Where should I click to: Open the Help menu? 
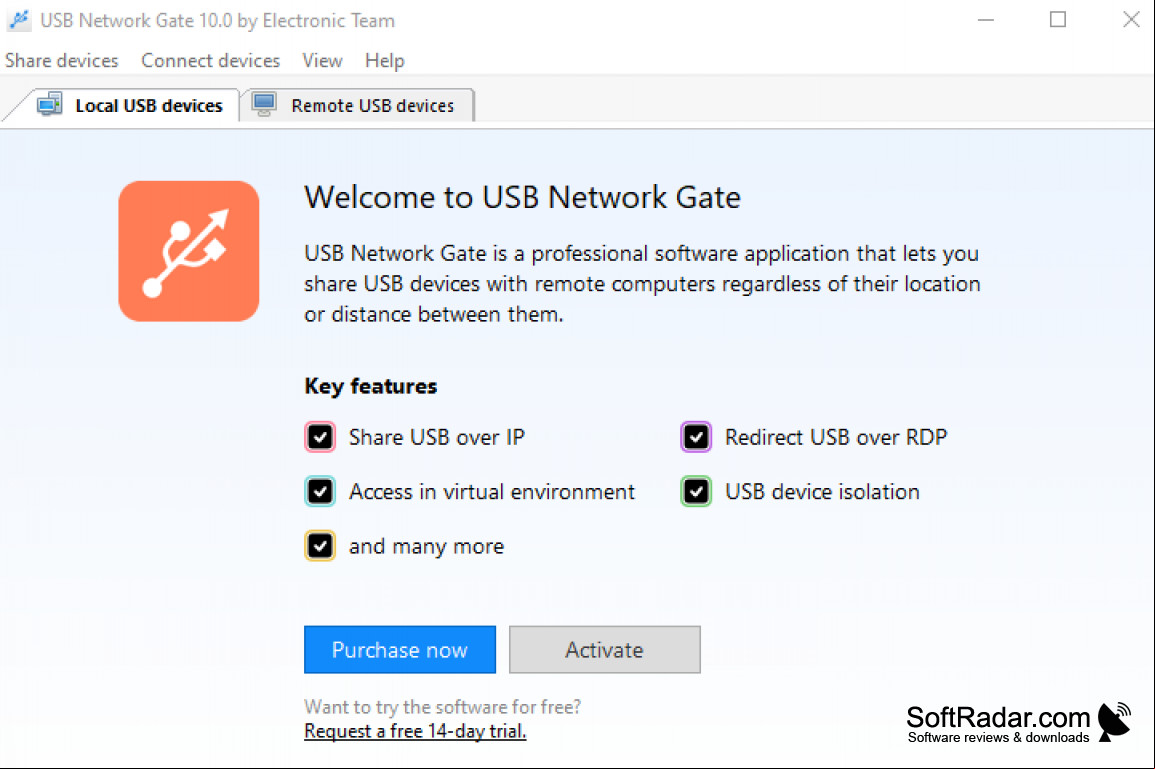(x=385, y=60)
